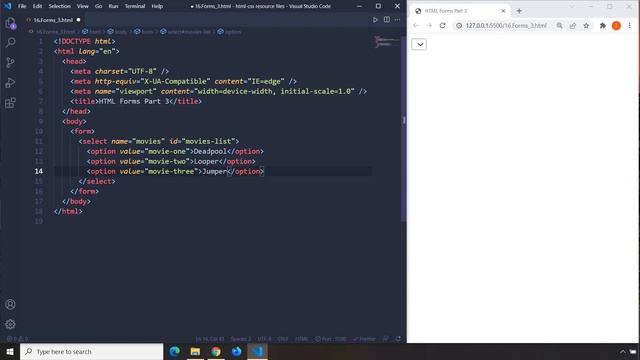Open the Run menu

[113, 6]
